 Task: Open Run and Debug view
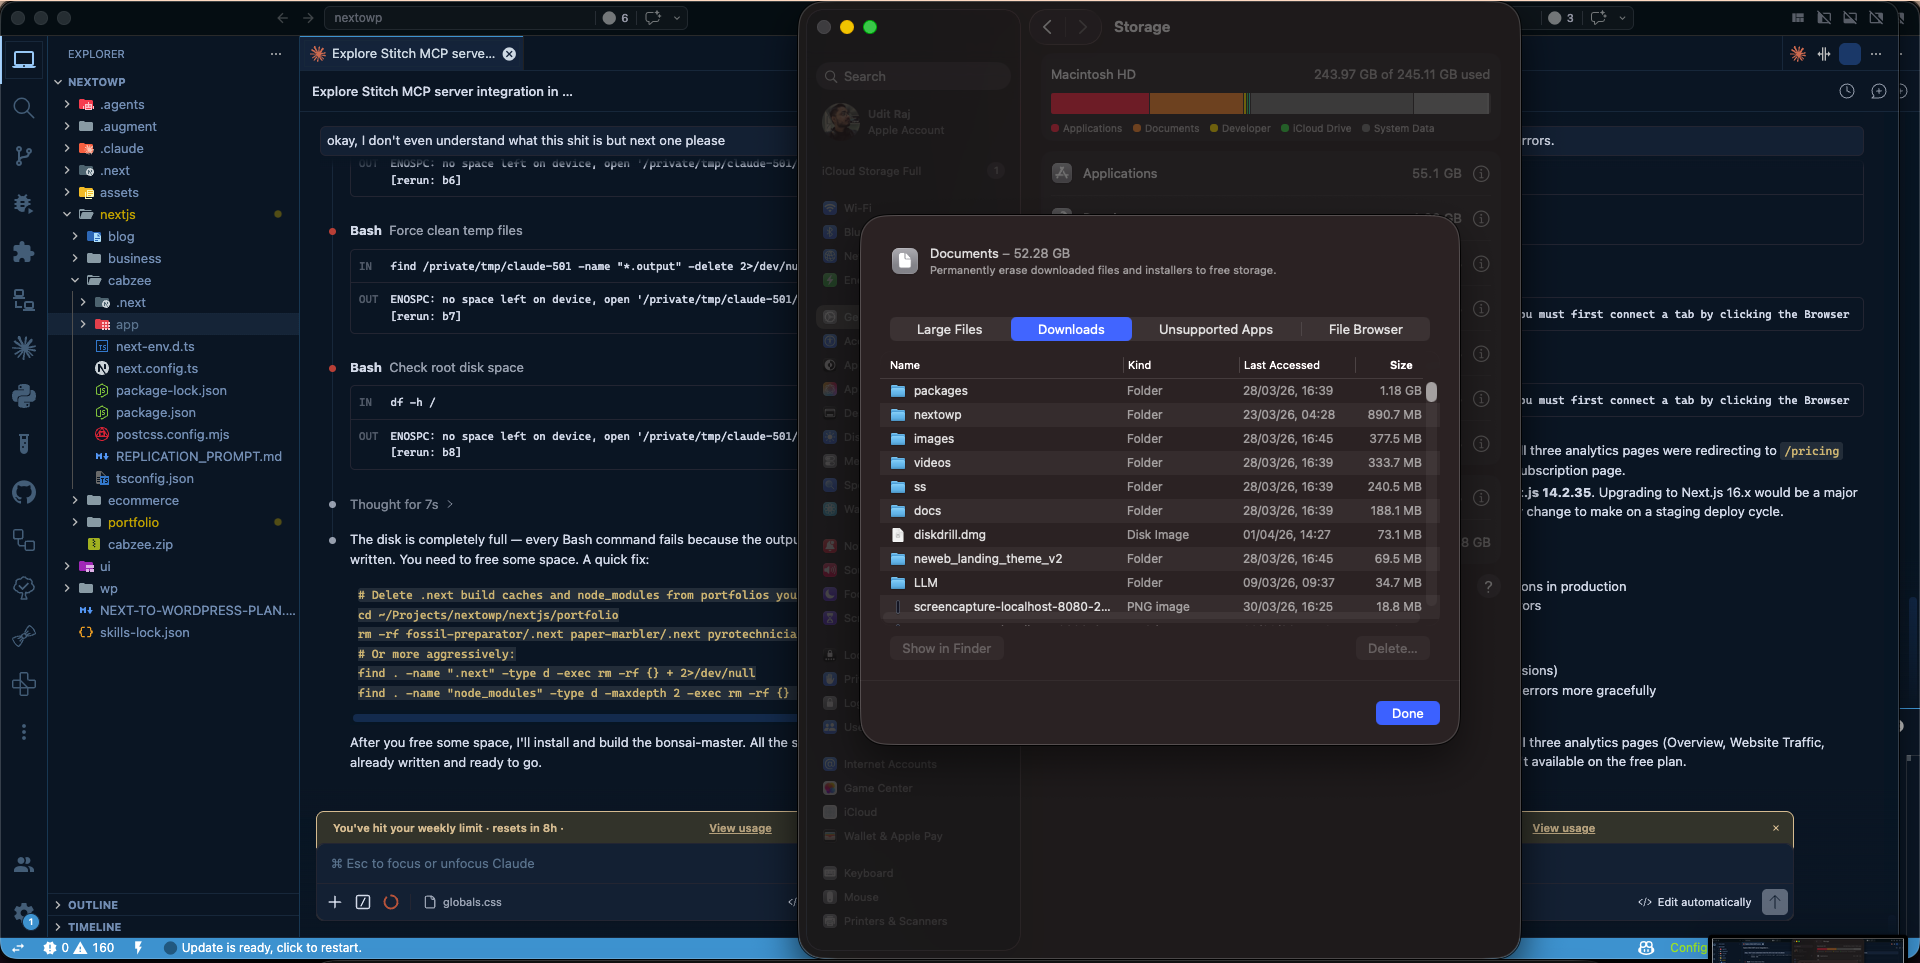pyautogui.click(x=24, y=204)
